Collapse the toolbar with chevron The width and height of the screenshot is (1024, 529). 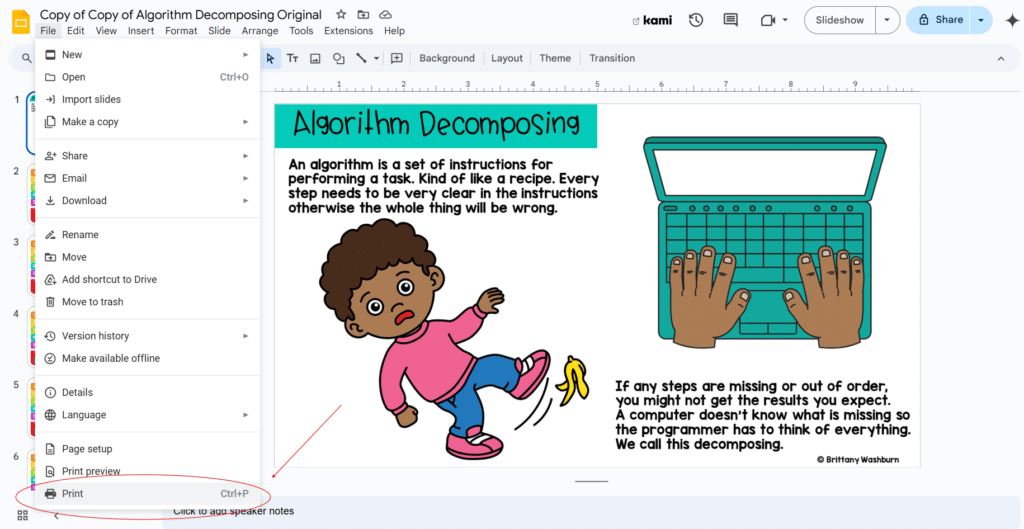click(x=1000, y=59)
